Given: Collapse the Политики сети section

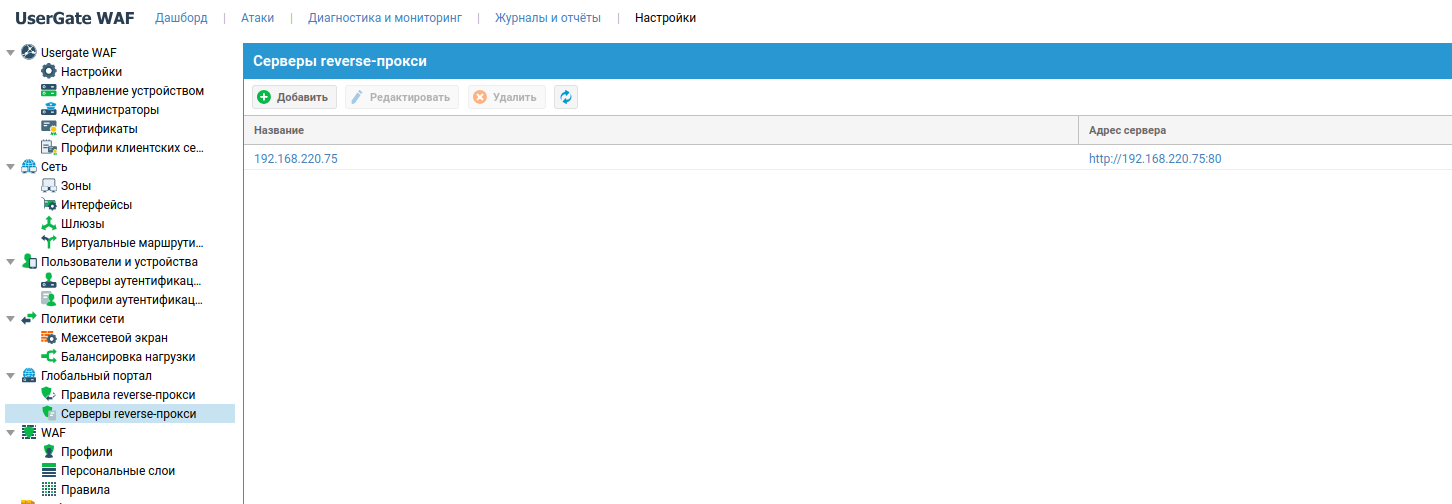Looking at the screenshot, I should click(x=11, y=319).
